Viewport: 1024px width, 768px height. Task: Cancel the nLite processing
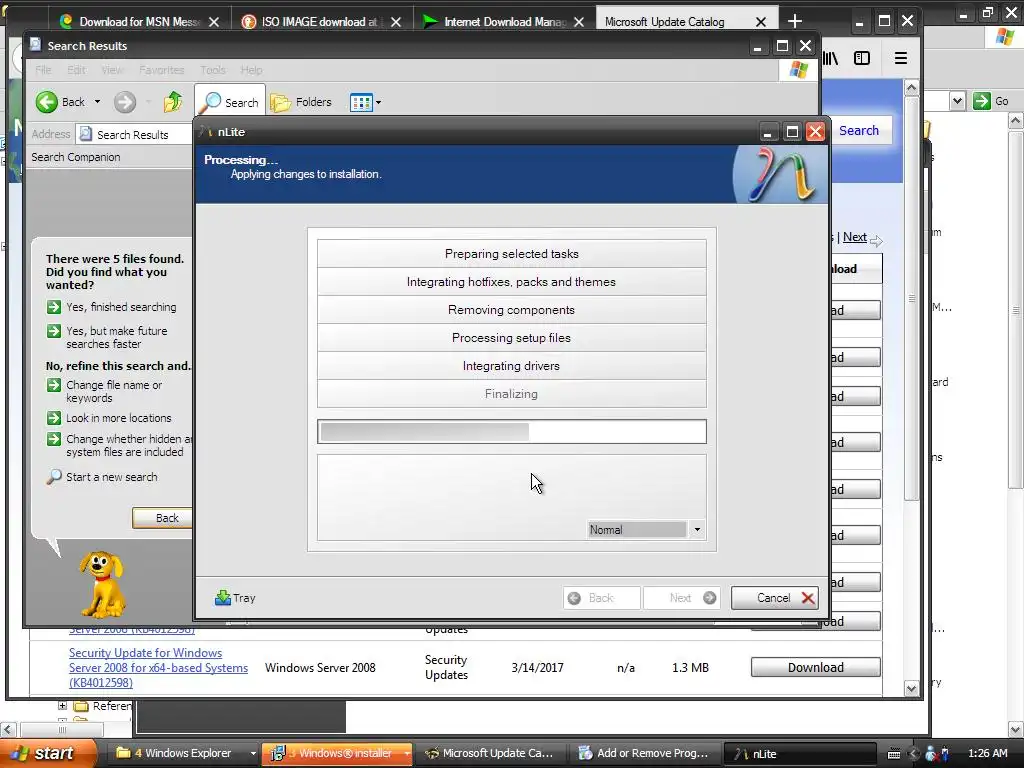tap(774, 598)
